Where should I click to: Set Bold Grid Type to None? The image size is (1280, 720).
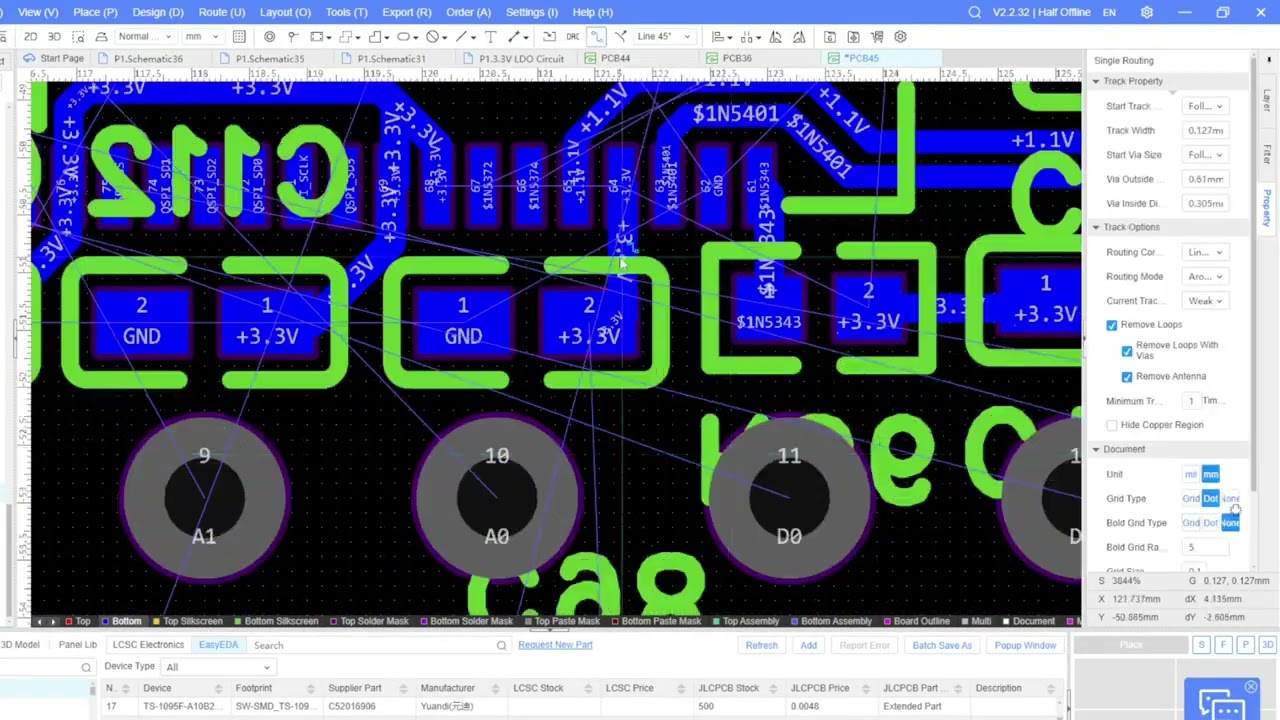click(x=1230, y=523)
